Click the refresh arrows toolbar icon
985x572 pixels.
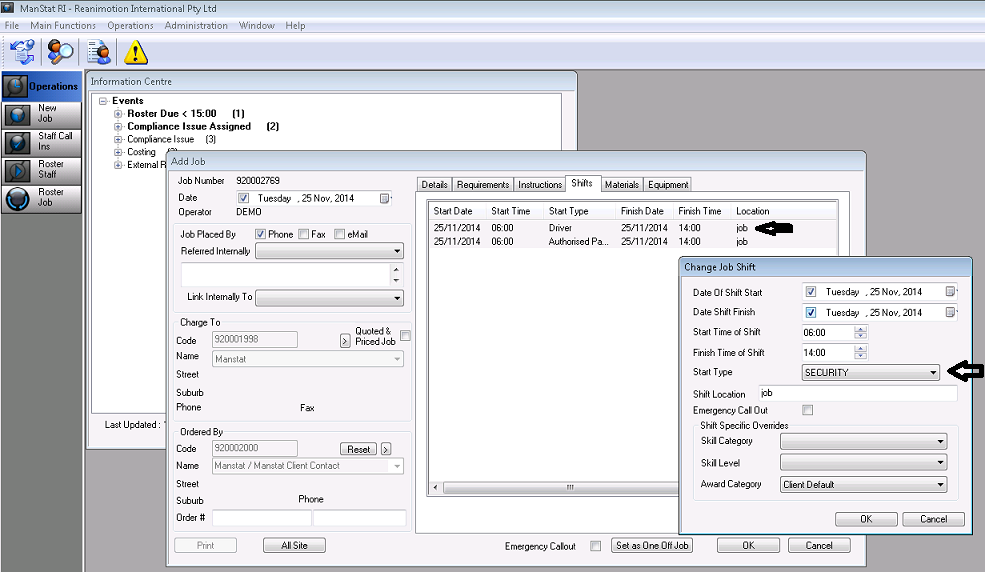click(x=23, y=52)
